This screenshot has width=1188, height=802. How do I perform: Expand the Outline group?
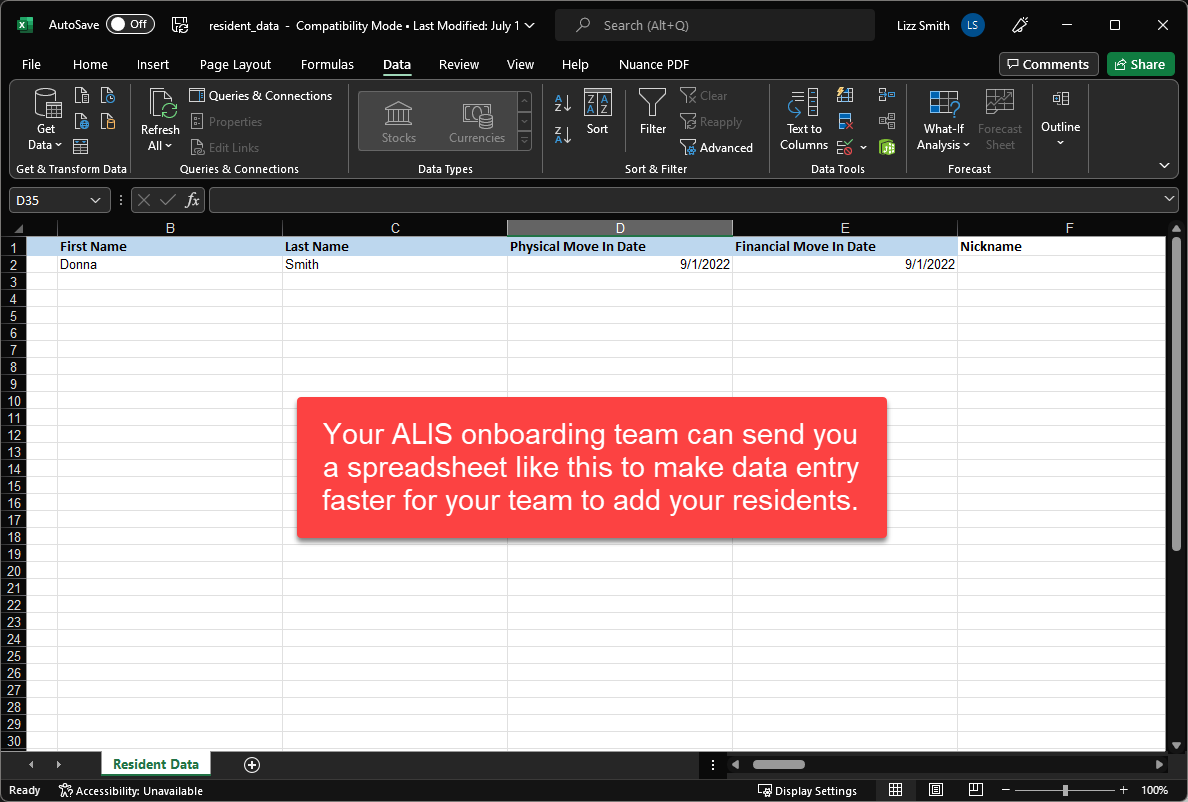(1060, 120)
